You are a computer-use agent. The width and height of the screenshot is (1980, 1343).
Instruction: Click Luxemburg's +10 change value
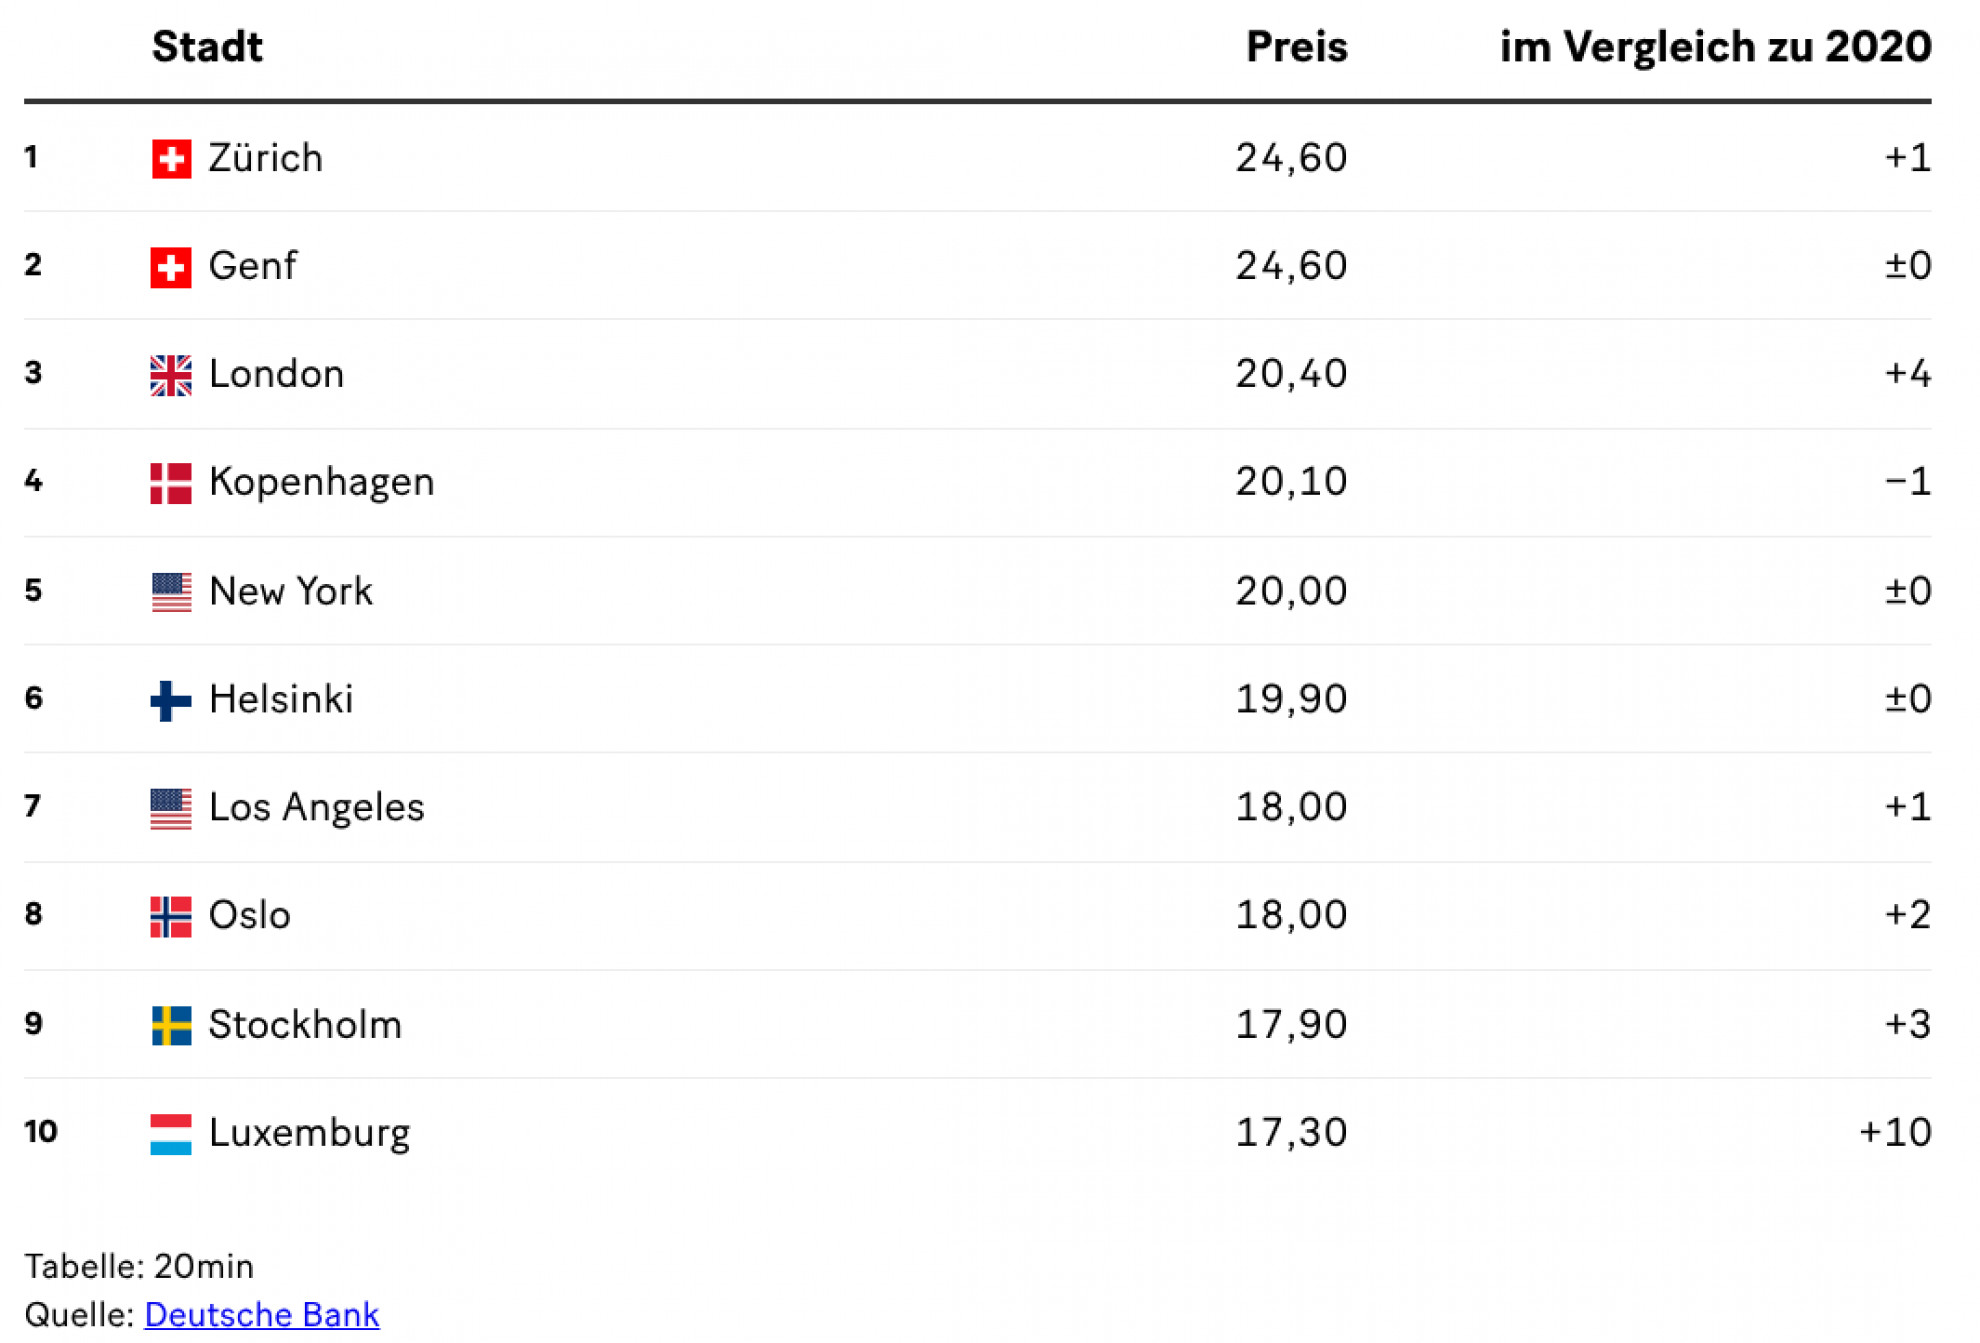1895,1132
